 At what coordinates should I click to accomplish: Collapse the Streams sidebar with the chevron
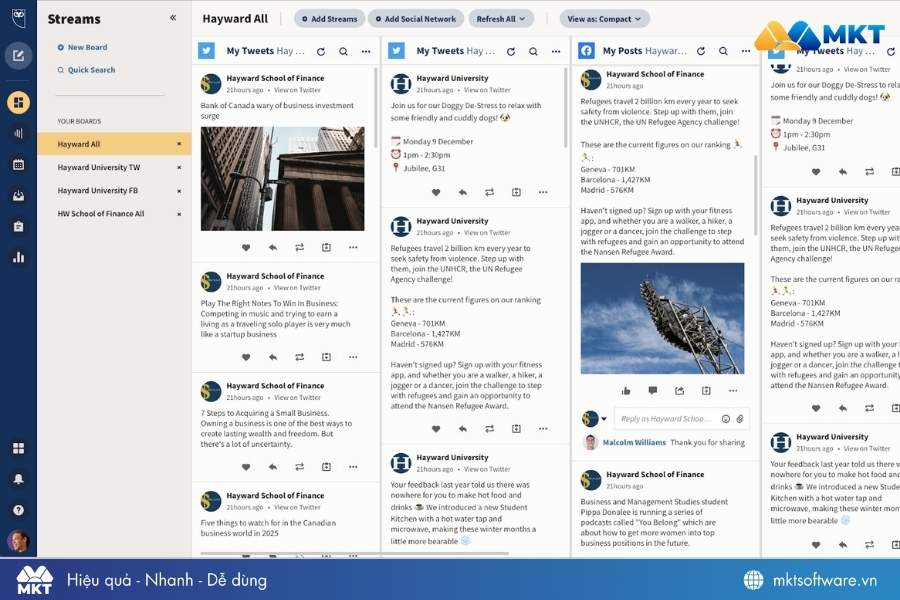point(171,16)
